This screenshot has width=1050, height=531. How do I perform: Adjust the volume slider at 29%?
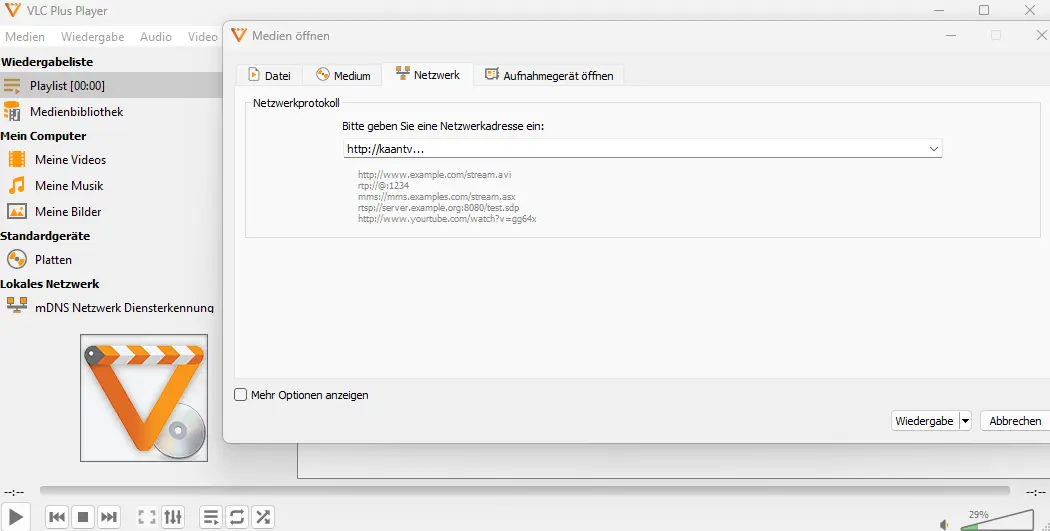click(995, 521)
